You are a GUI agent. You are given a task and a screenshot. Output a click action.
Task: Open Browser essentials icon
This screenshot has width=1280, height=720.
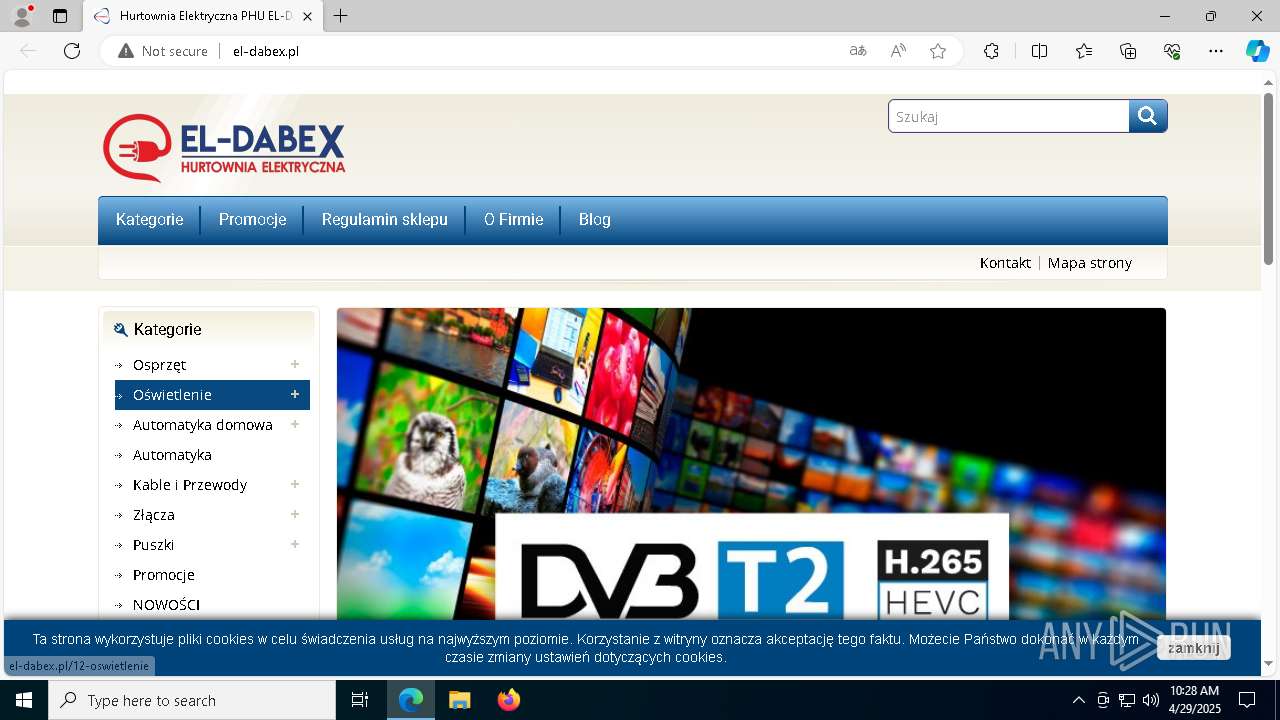pyautogui.click(x=1172, y=51)
